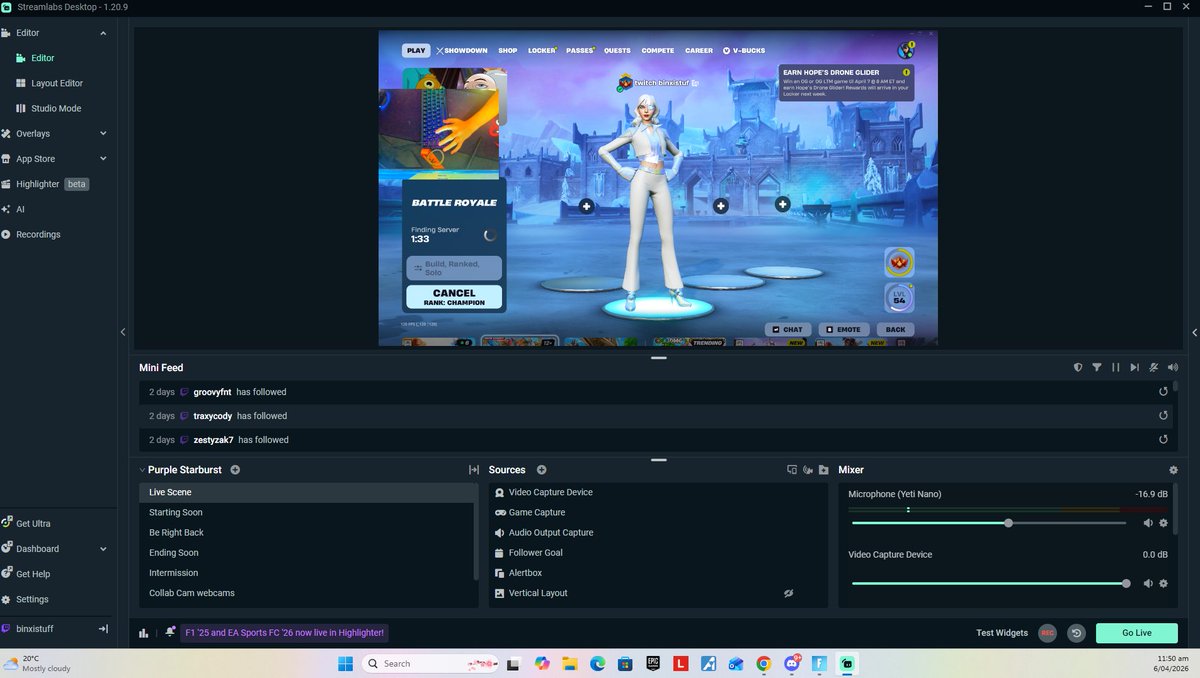Image resolution: width=1200 pixels, height=678 pixels.
Task: Click the Fortnite stream preview canvas
Action: [658, 188]
